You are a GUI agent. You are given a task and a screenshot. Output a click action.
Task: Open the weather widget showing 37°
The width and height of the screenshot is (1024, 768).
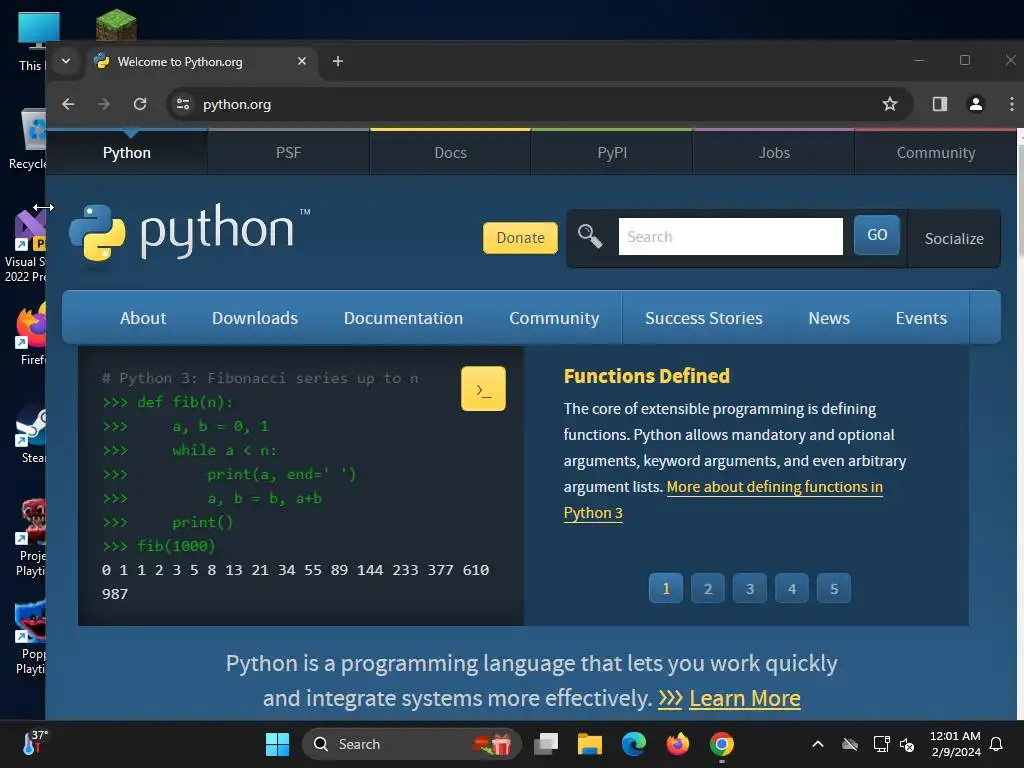tap(35, 743)
